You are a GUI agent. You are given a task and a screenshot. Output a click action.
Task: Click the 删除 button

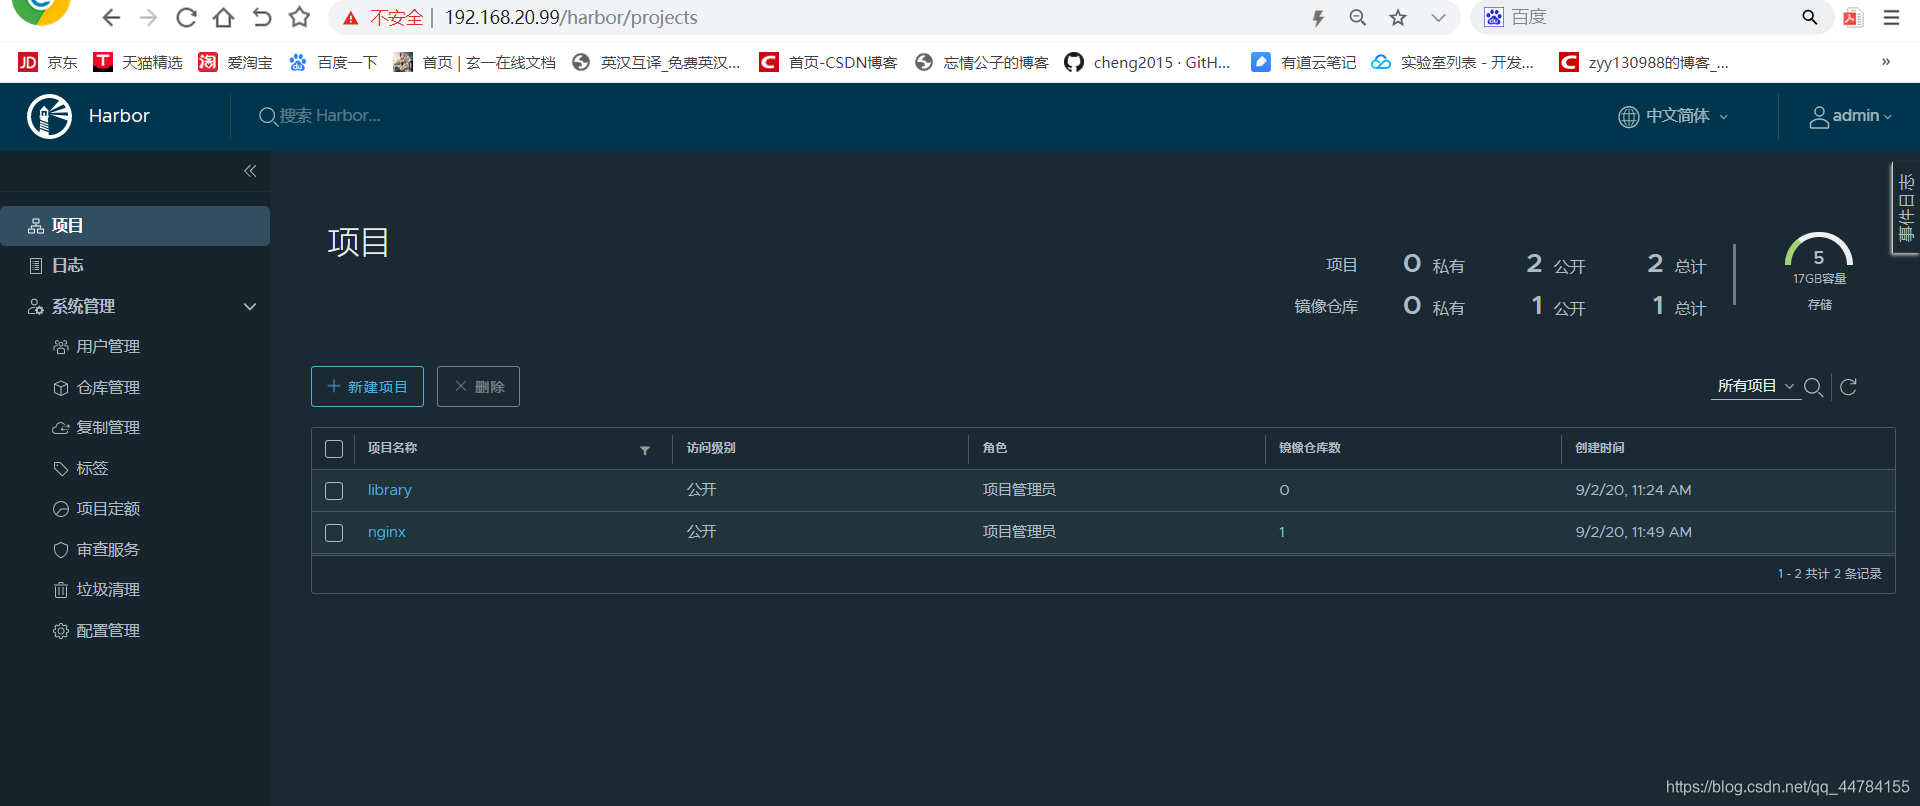tap(478, 387)
